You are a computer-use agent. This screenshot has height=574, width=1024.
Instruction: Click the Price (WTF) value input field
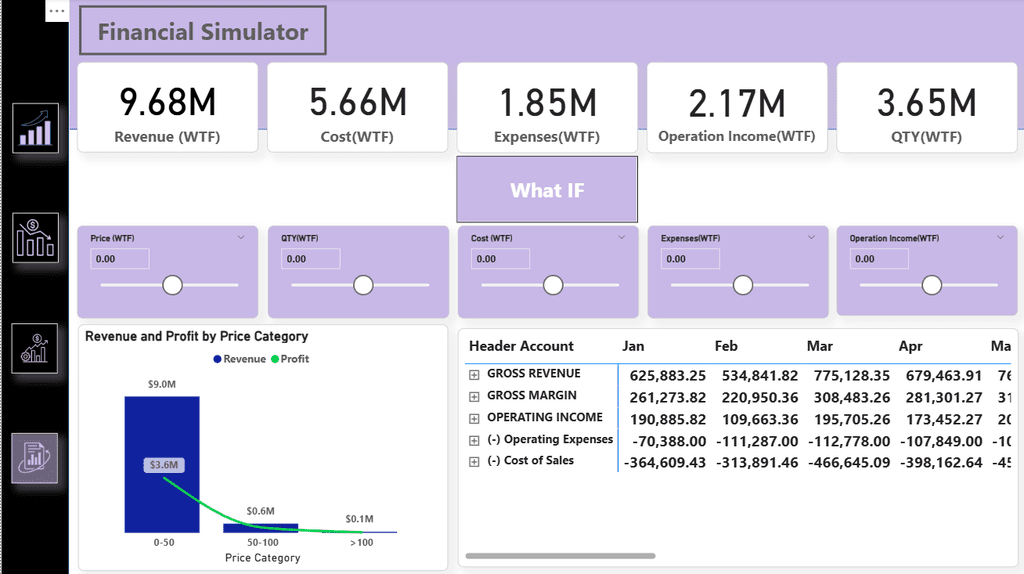click(119, 259)
